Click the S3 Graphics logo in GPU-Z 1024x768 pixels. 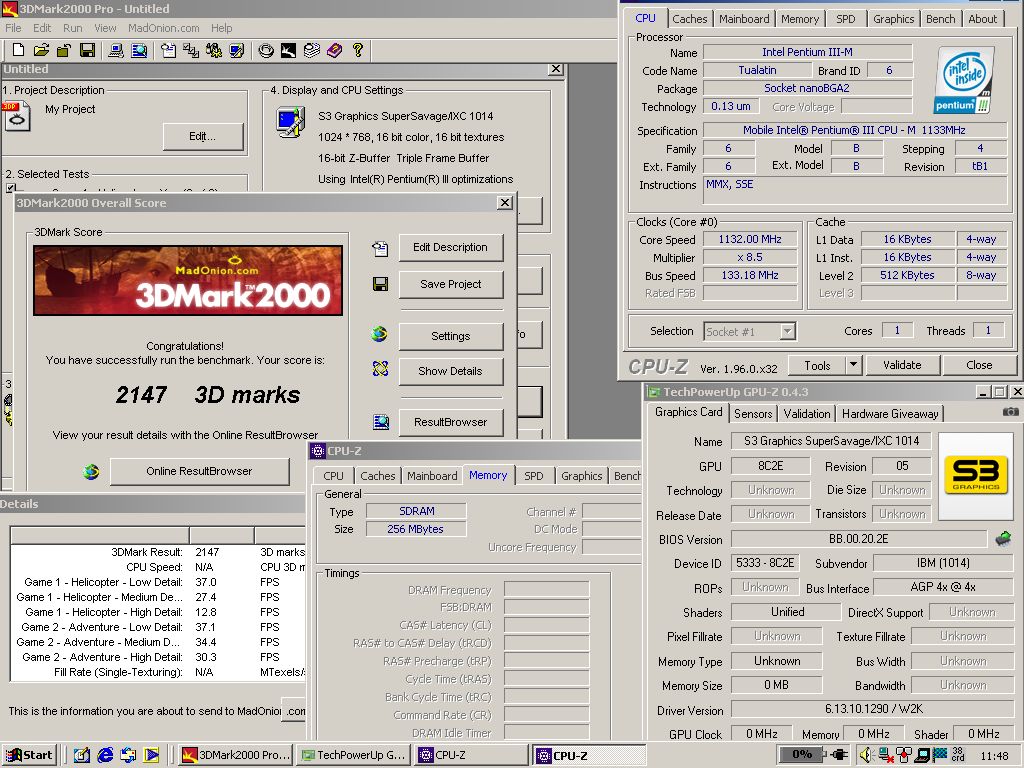pyautogui.click(x=976, y=475)
